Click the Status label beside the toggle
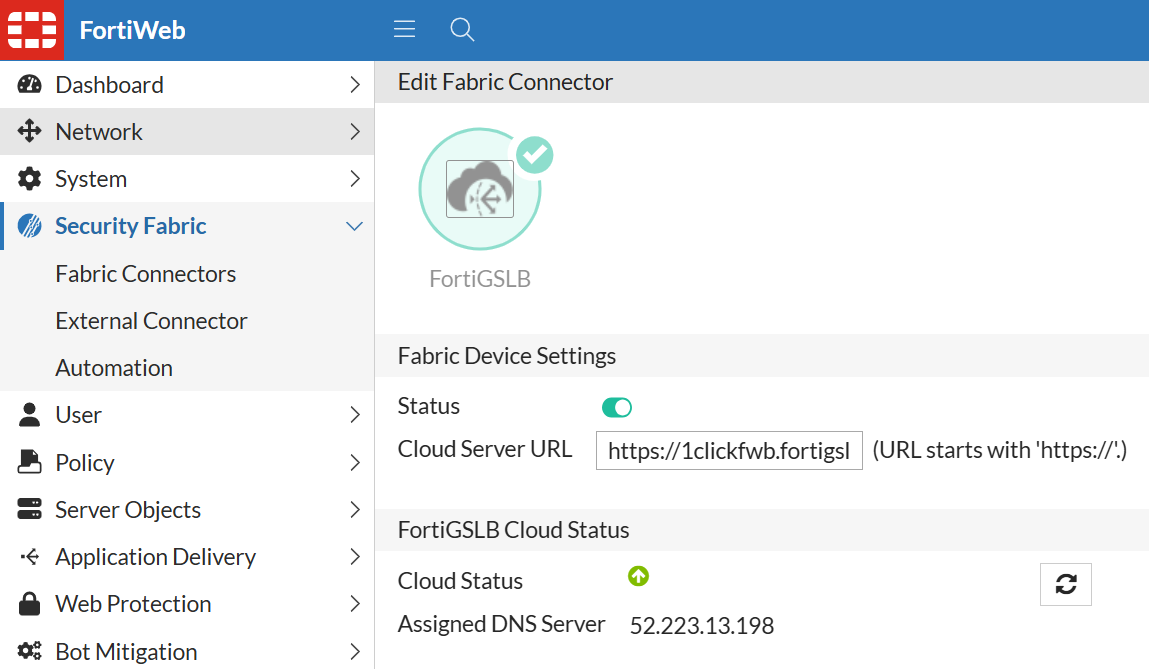1149x669 pixels. pyautogui.click(x=429, y=406)
